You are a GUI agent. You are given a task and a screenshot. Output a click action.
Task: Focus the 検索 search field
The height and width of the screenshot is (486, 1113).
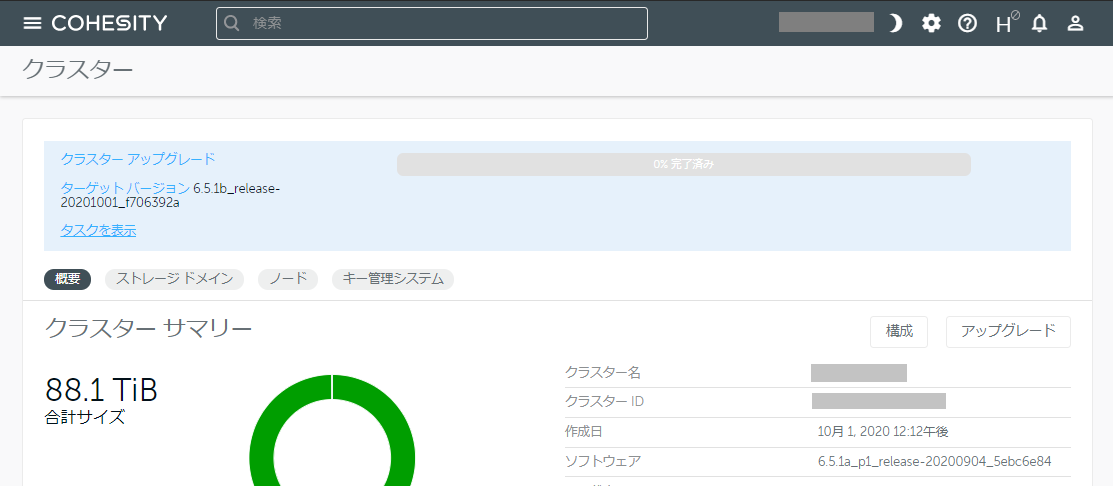[x=432, y=23]
